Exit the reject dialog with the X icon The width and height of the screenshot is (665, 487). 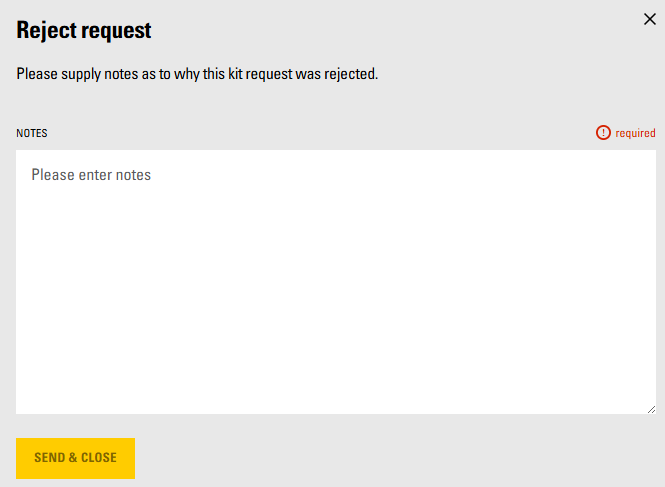coord(650,19)
